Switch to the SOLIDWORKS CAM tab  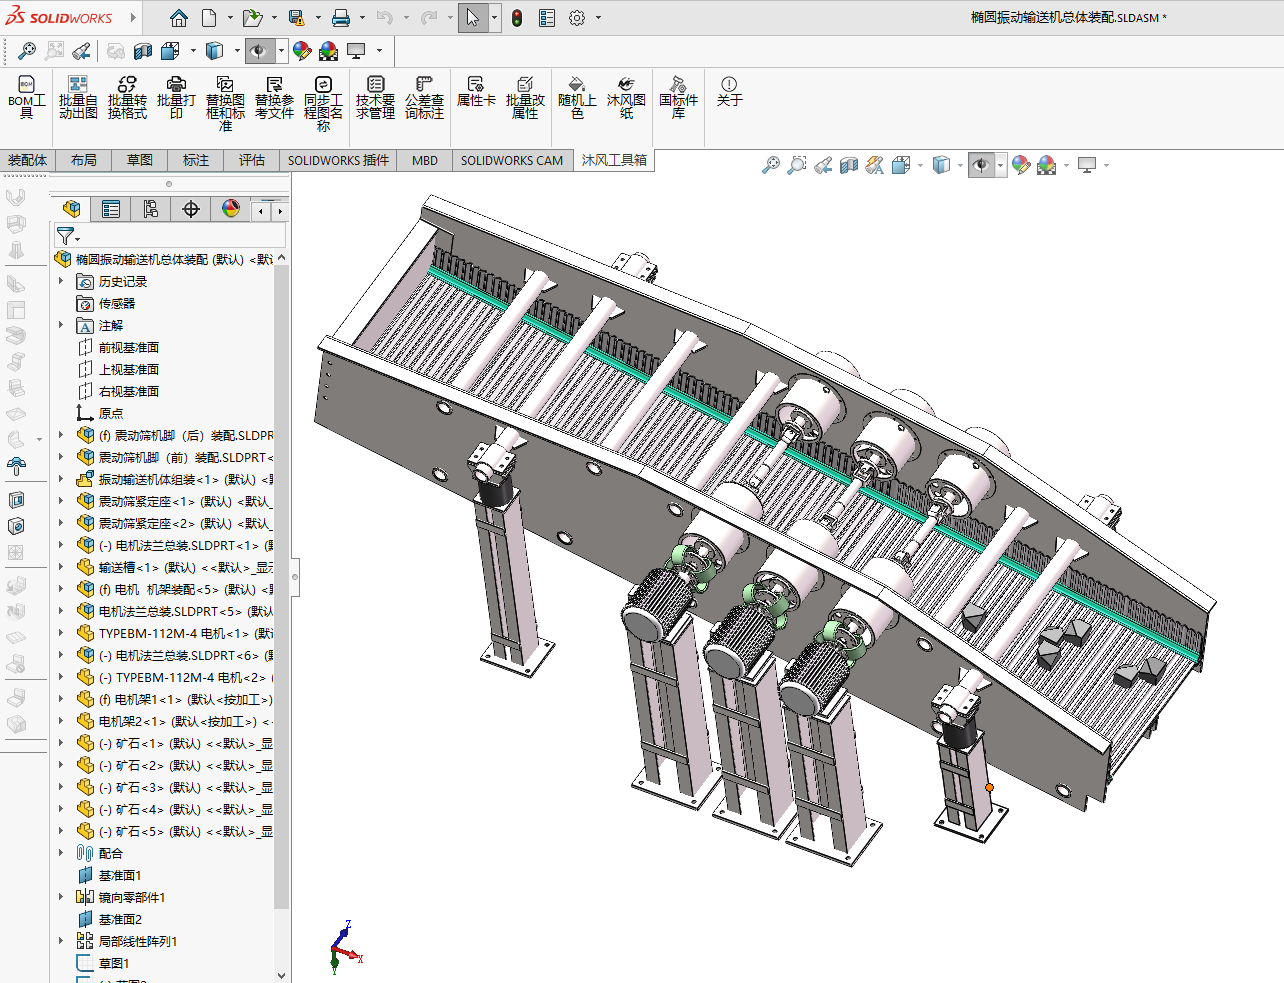point(512,160)
